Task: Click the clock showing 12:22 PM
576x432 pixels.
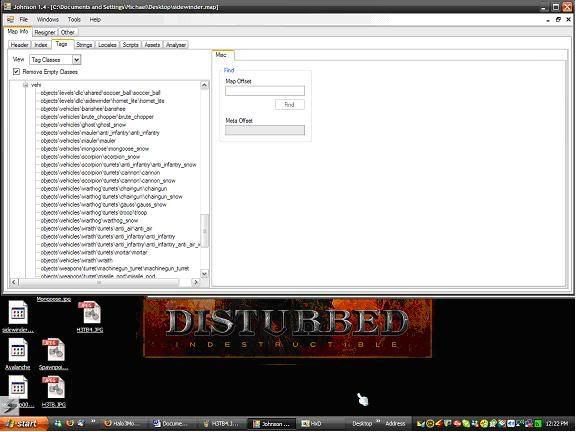Action: (x=557, y=424)
